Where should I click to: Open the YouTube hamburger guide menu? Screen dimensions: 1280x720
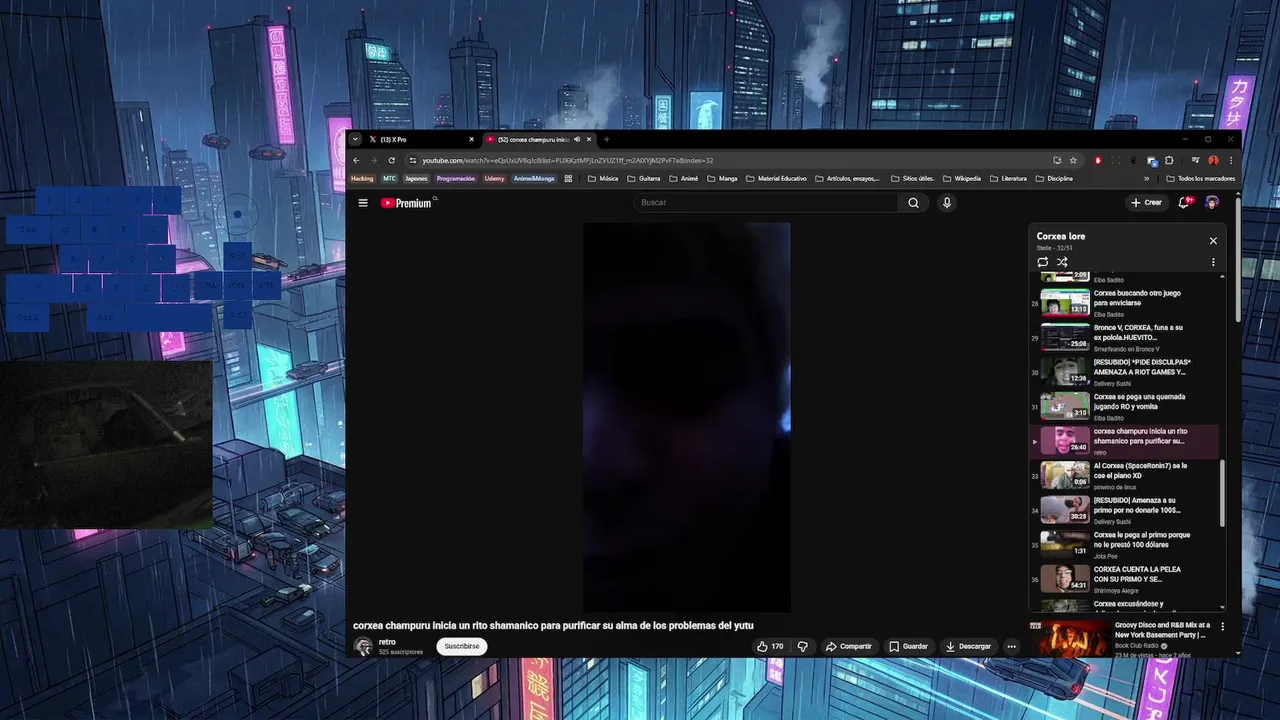click(x=363, y=203)
